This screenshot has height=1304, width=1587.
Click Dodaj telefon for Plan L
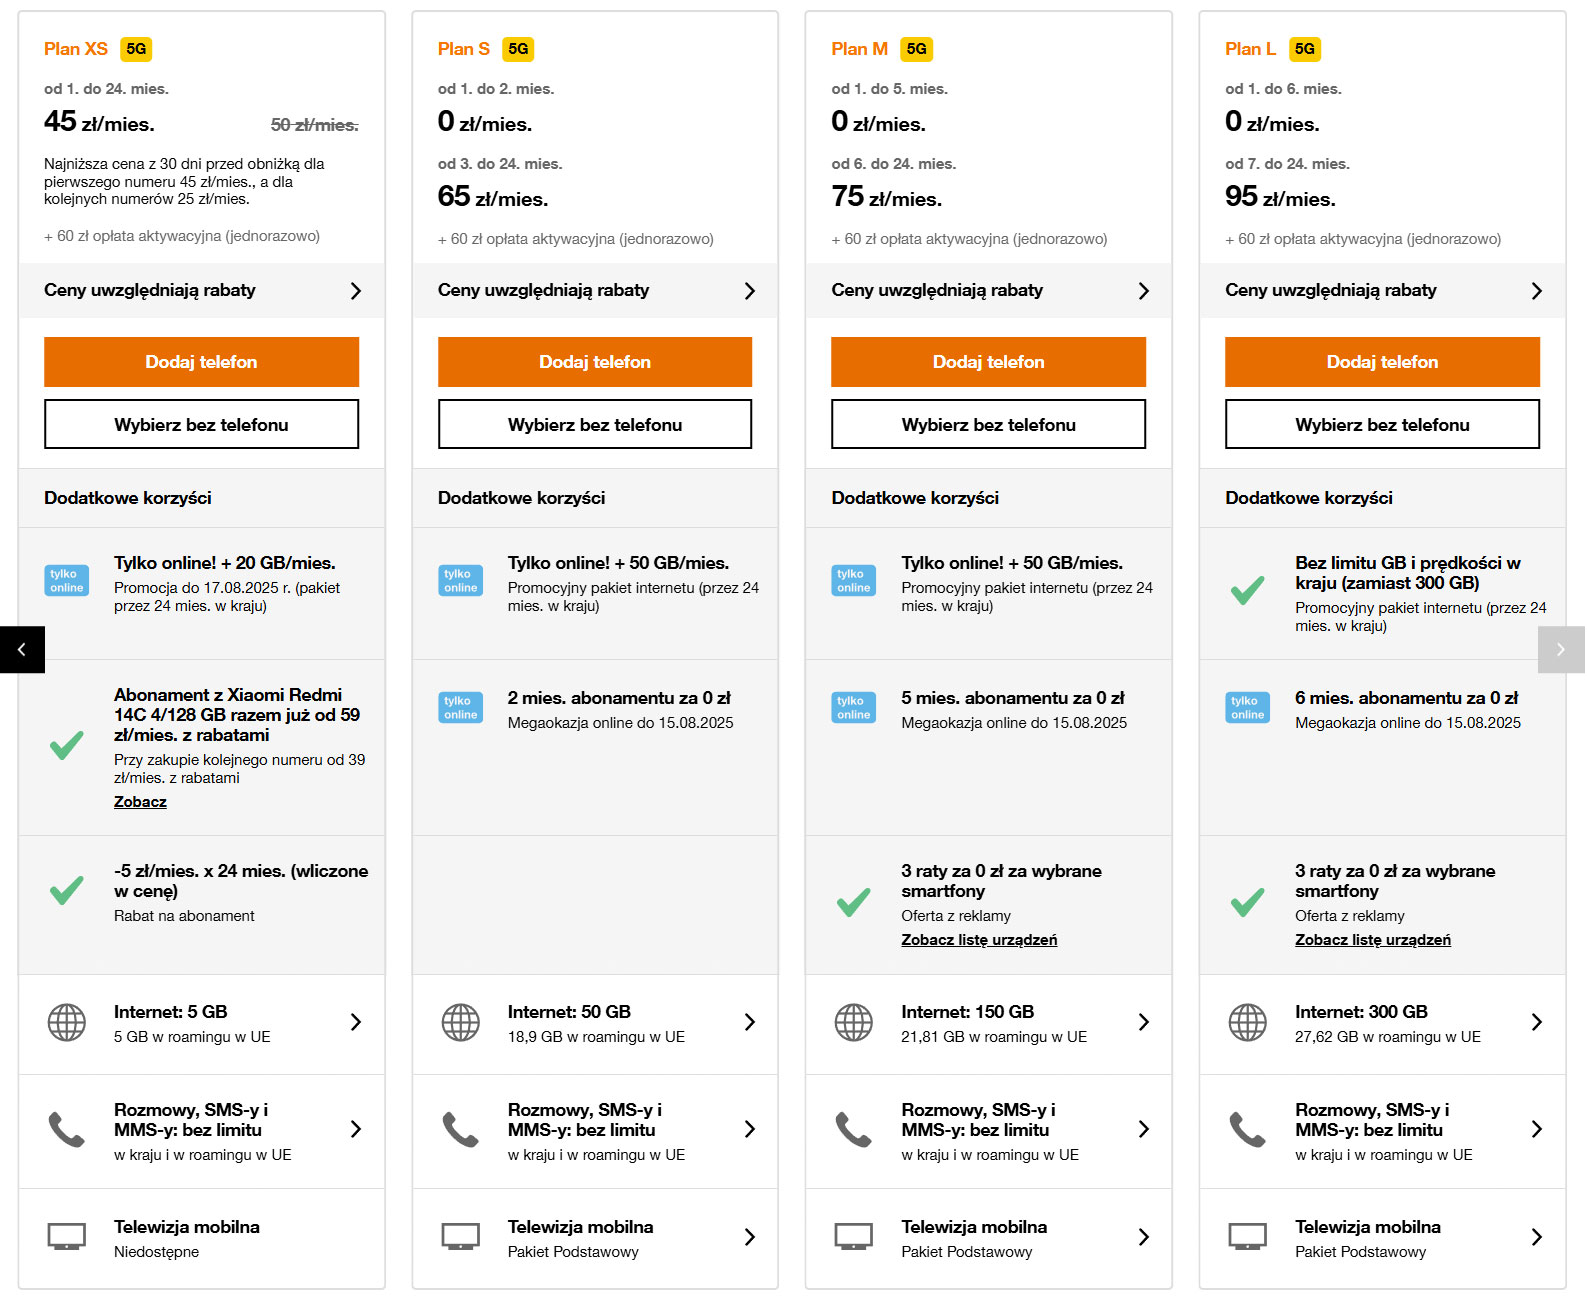click(1382, 362)
